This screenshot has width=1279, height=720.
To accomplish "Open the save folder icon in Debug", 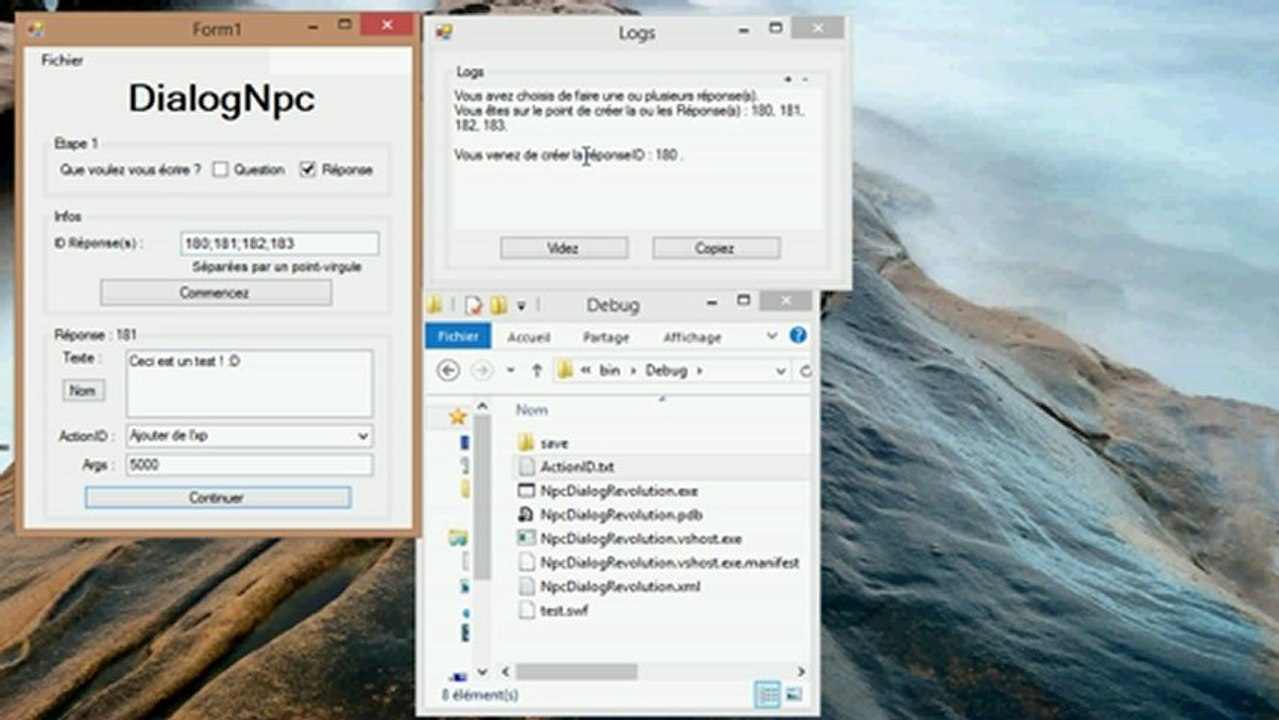I will (527, 442).
